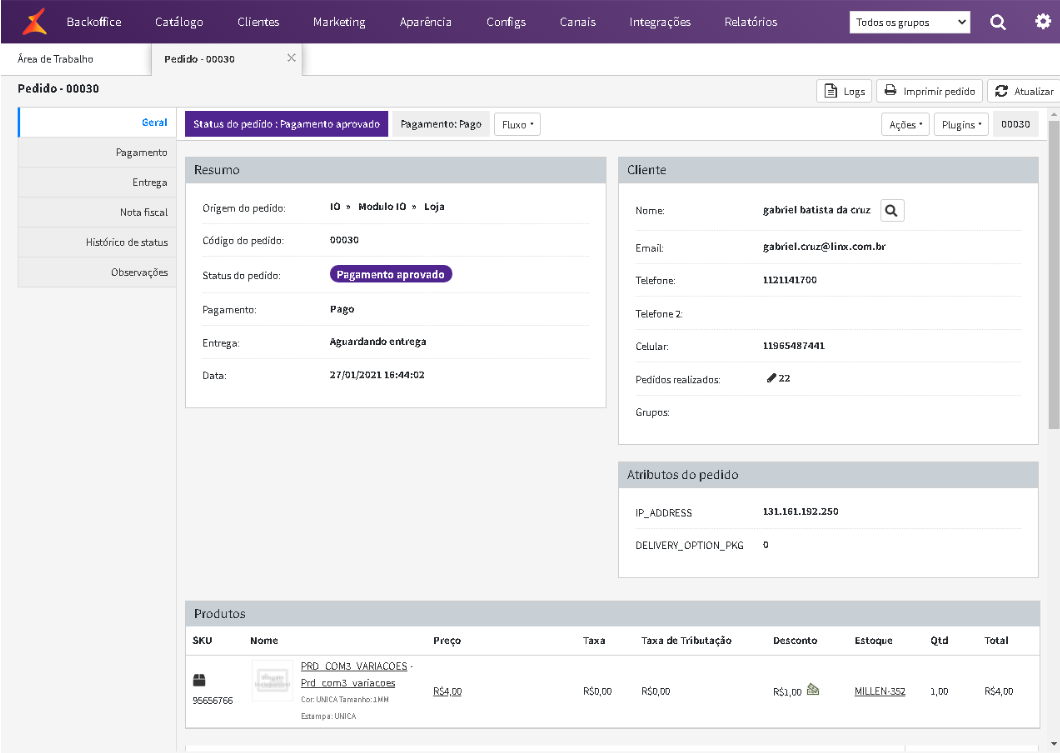Click the pencil icon beside Pedidos realizados
The image size is (1060, 753).
(771, 378)
